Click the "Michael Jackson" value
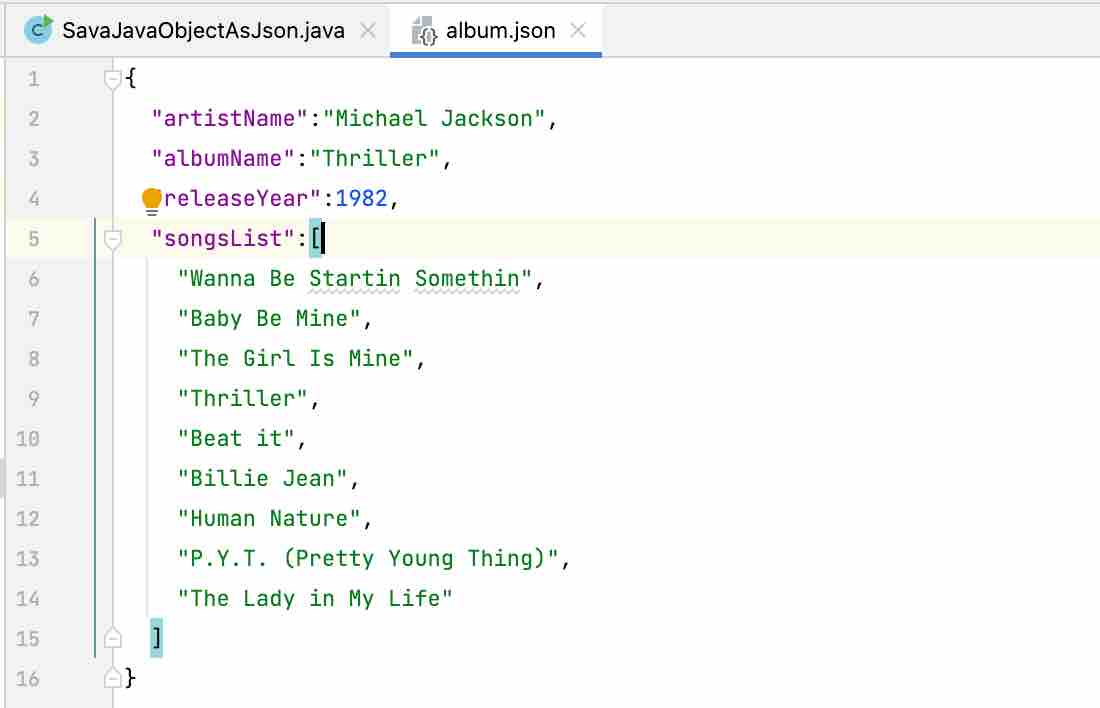Image resolution: width=1100 pixels, height=708 pixels. coord(434,119)
